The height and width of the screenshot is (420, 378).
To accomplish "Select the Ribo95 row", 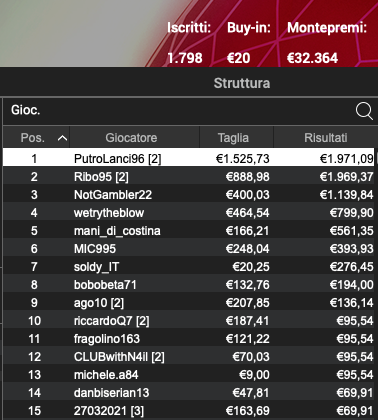I will tap(188, 176).
